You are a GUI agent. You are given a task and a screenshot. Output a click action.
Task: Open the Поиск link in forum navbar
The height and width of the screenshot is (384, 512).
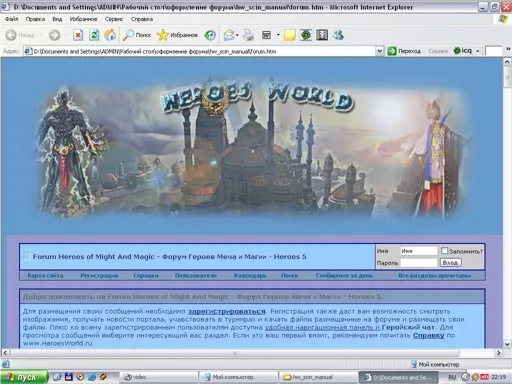(289, 276)
